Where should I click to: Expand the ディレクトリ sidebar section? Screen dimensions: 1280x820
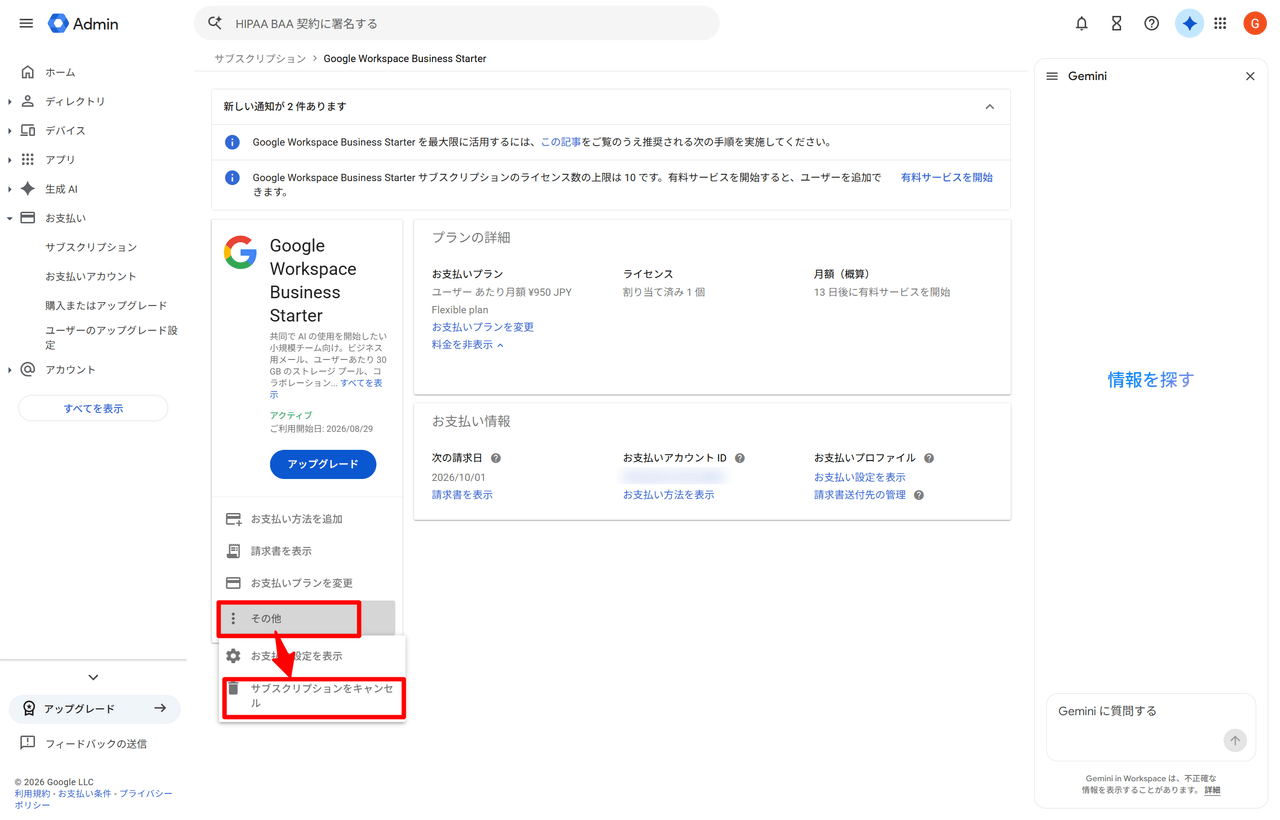click(10, 102)
